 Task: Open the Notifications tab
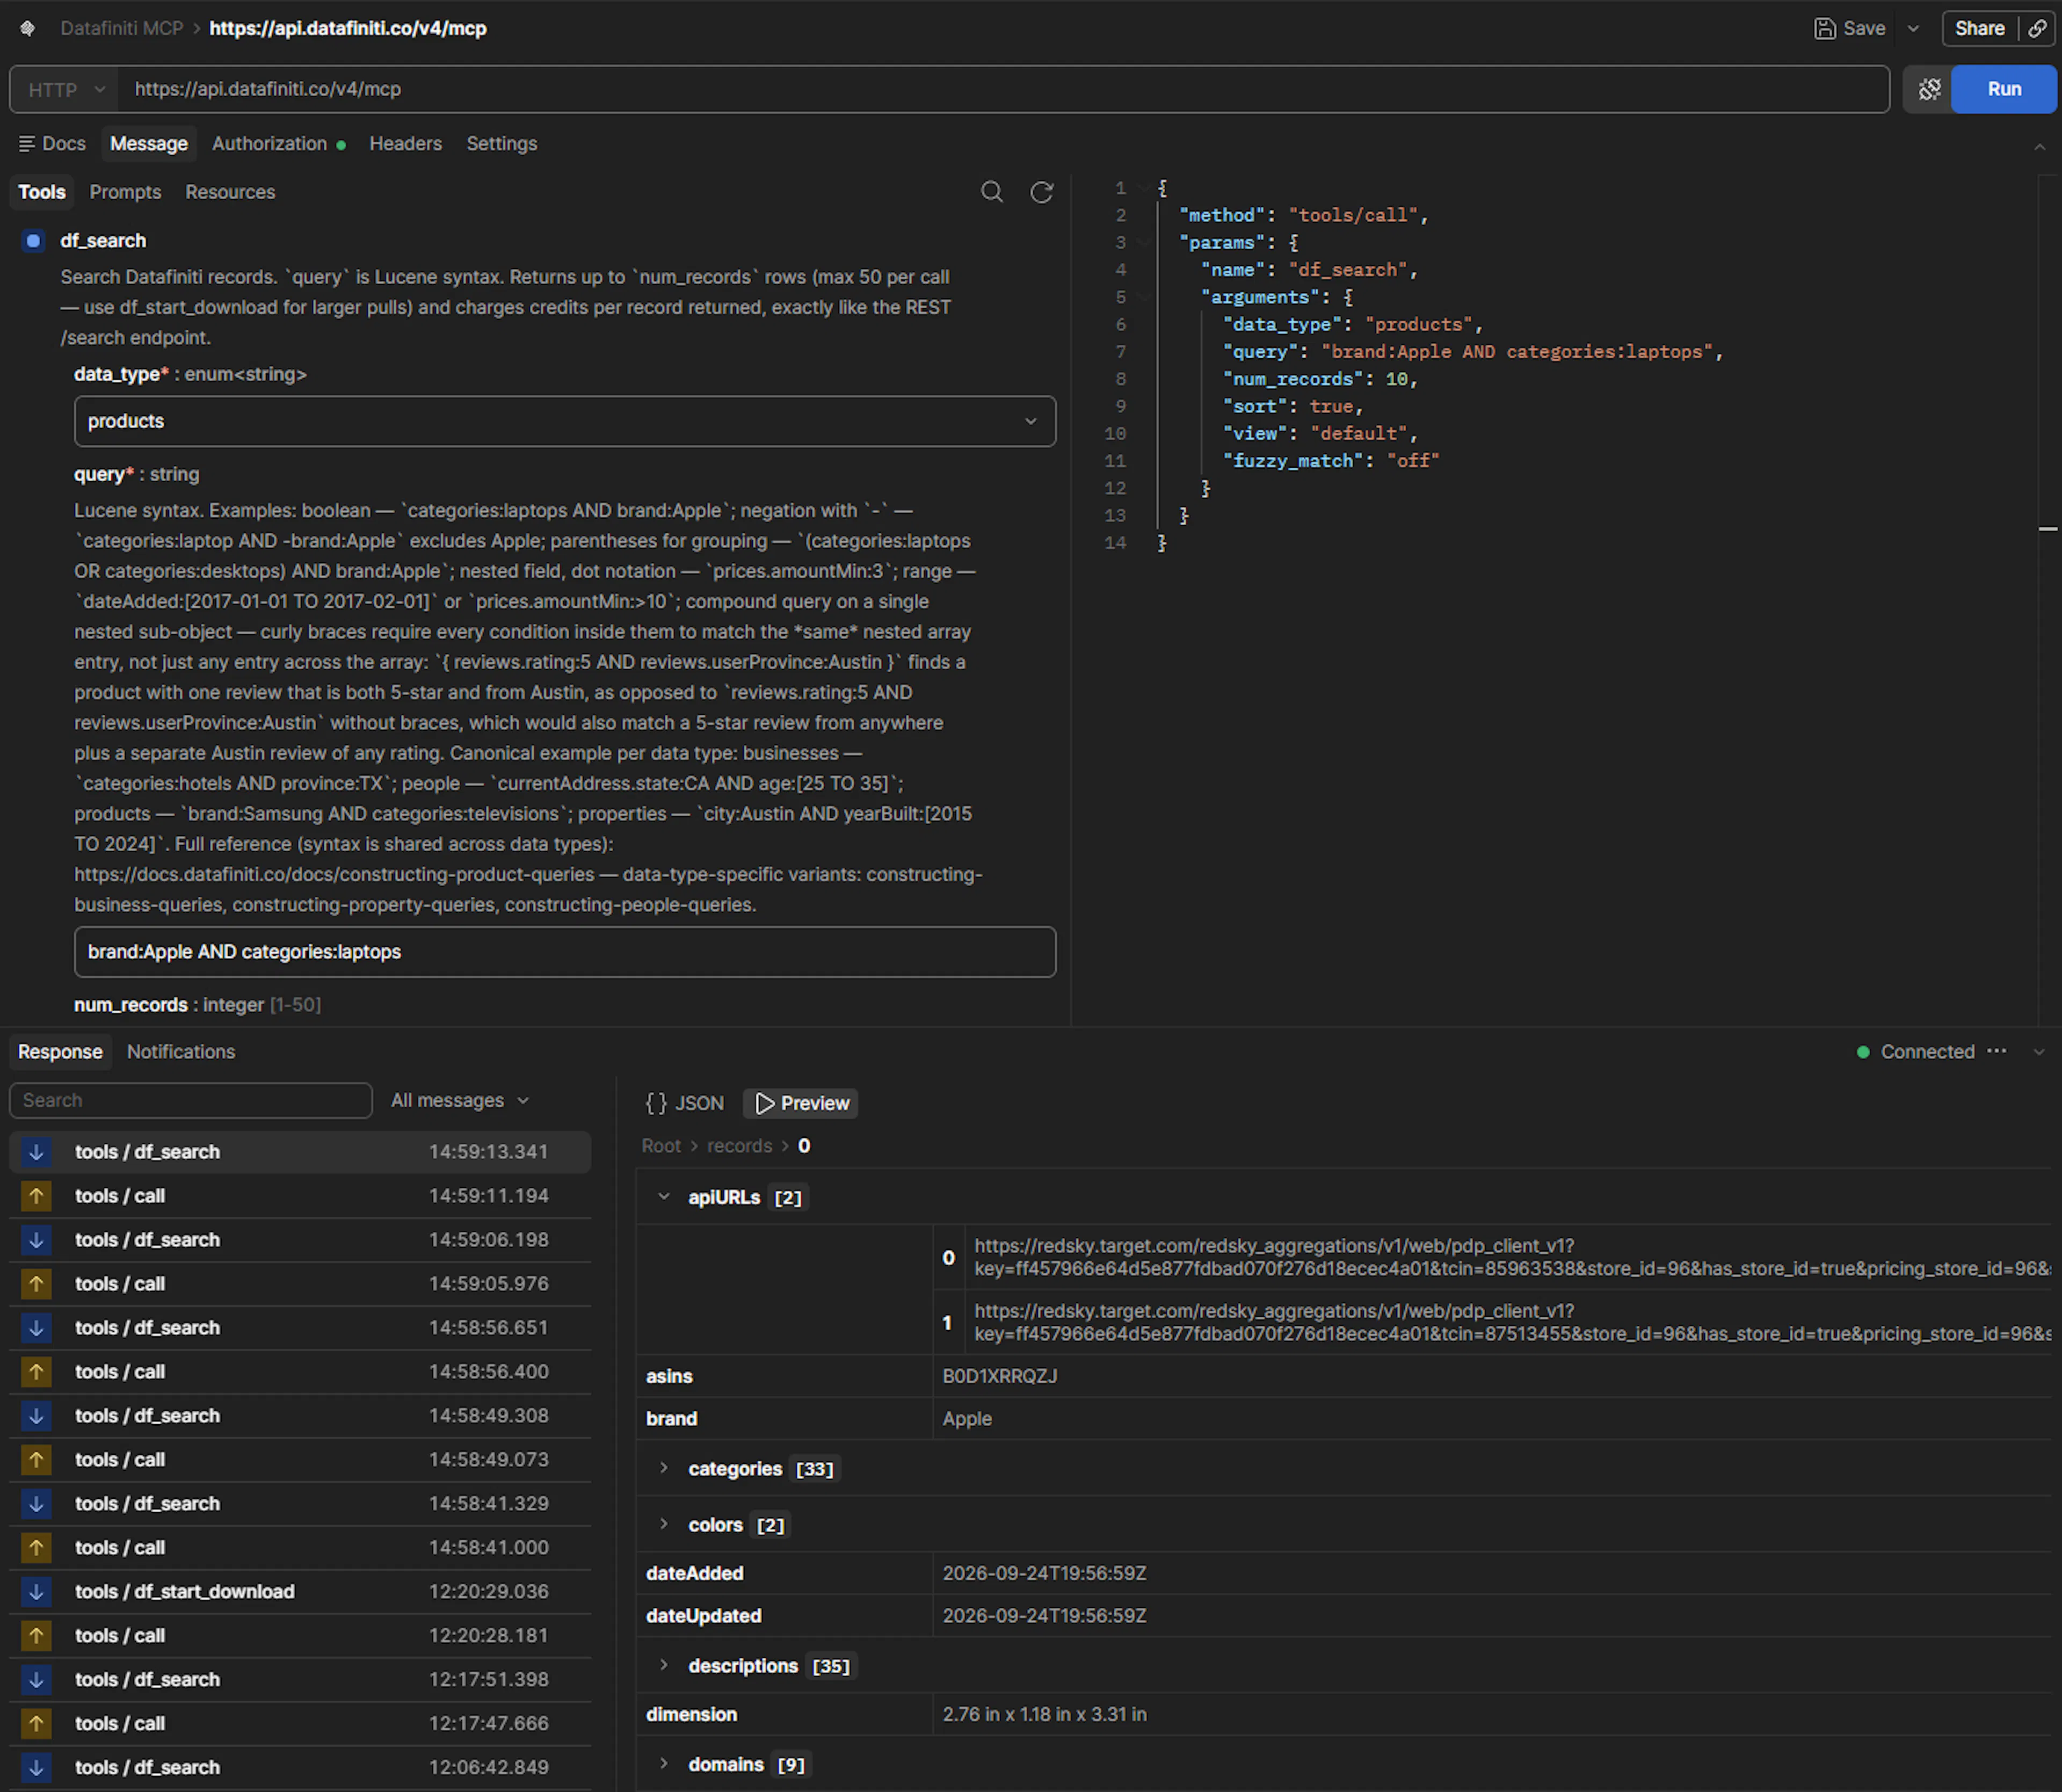181,1051
